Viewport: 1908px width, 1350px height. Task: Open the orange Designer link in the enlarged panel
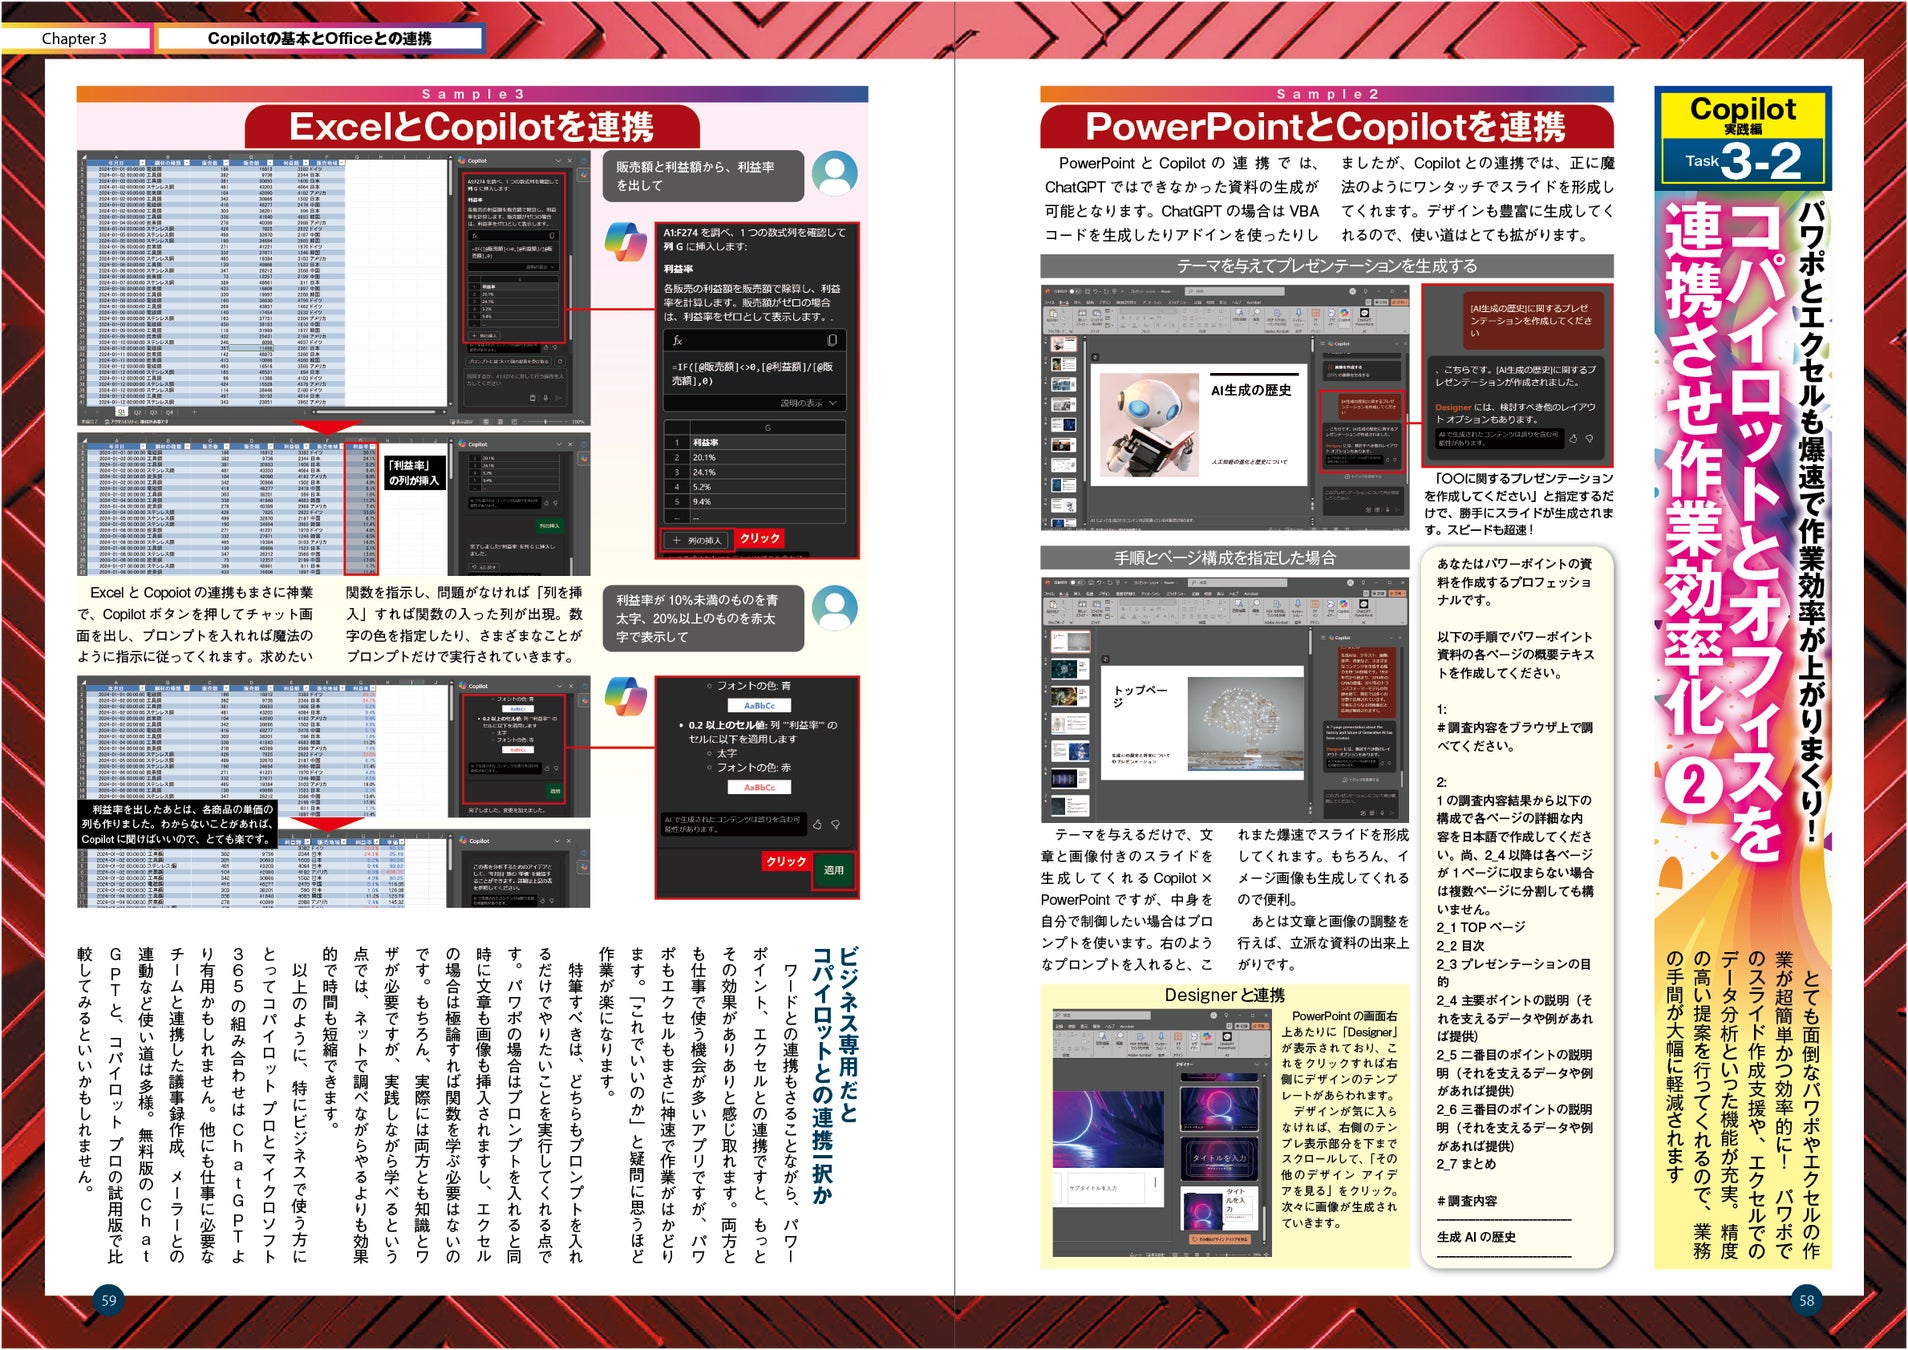[1453, 407]
